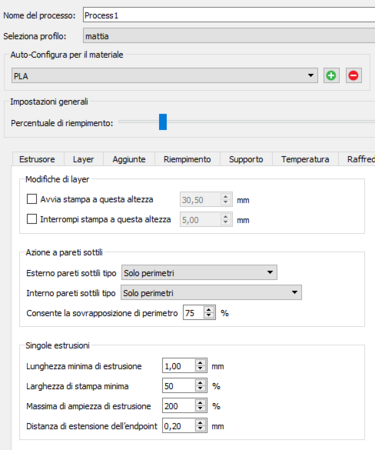
Task: Switch to the Estrusore tab
Action: pyautogui.click(x=37, y=159)
